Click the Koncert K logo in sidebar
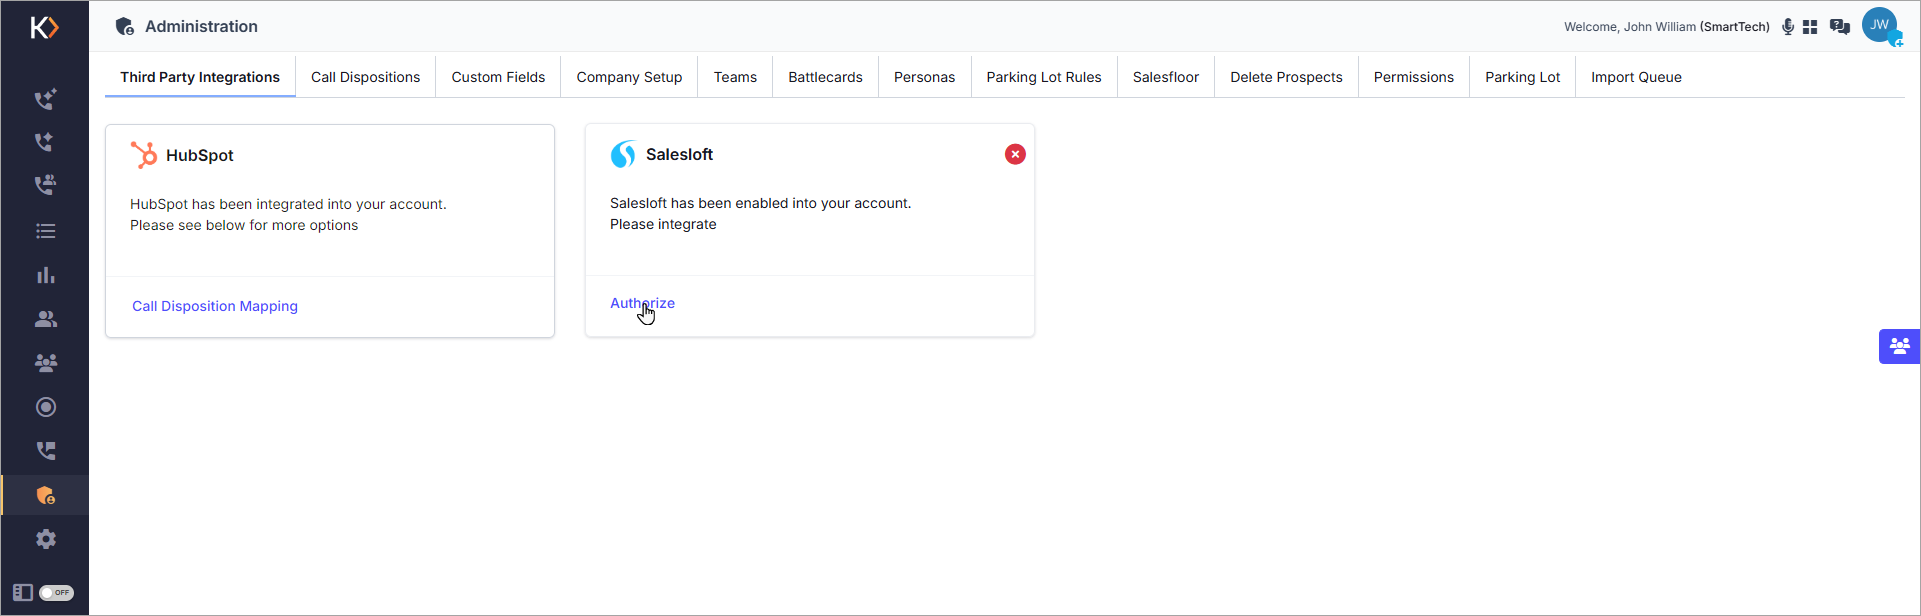Screen dimensions: 1921x616 point(45,27)
